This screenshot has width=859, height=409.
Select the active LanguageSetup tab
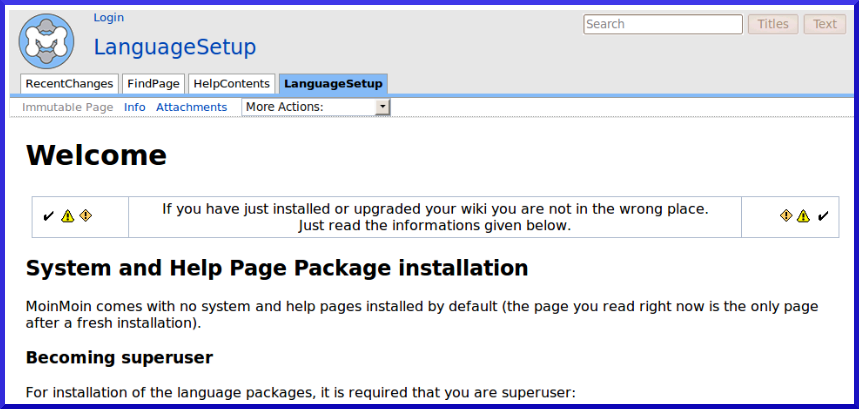pos(332,84)
